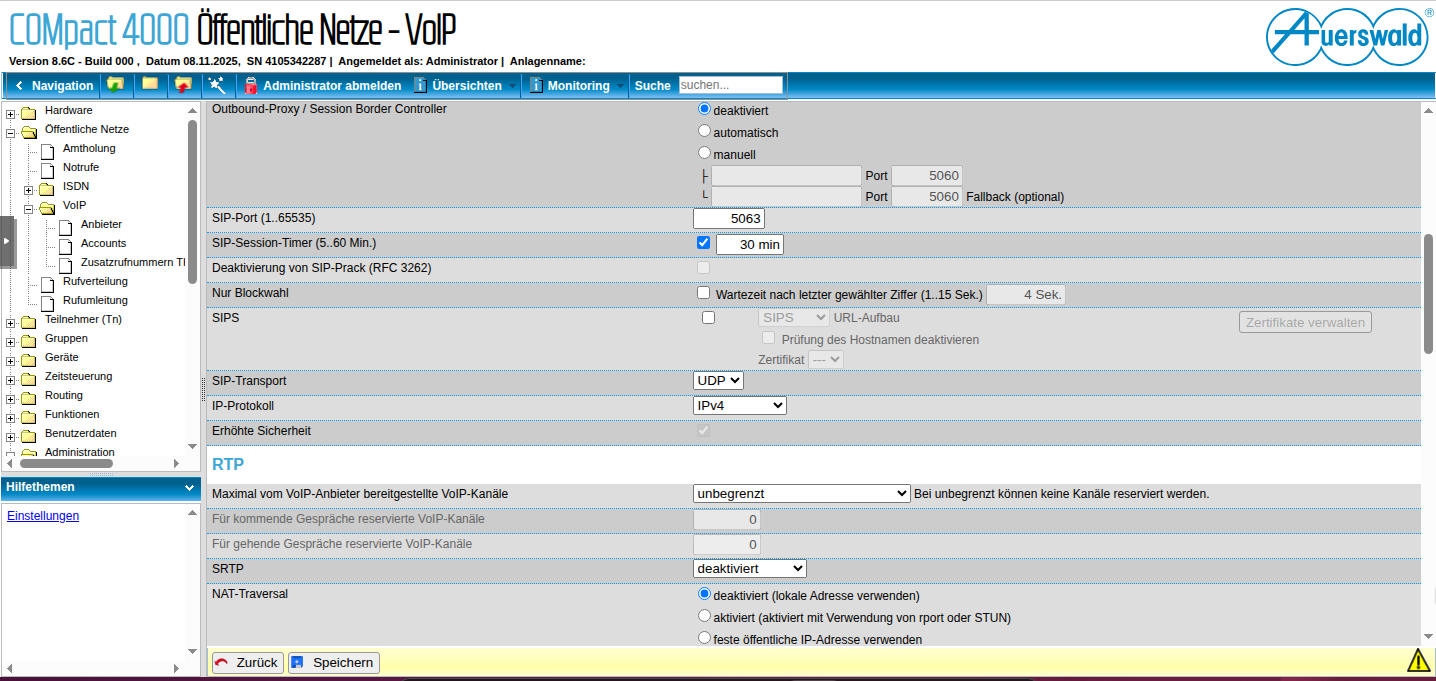The image size is (1436, 681).
Task: Click the red lock logout icon
Action: pos(252,85)
